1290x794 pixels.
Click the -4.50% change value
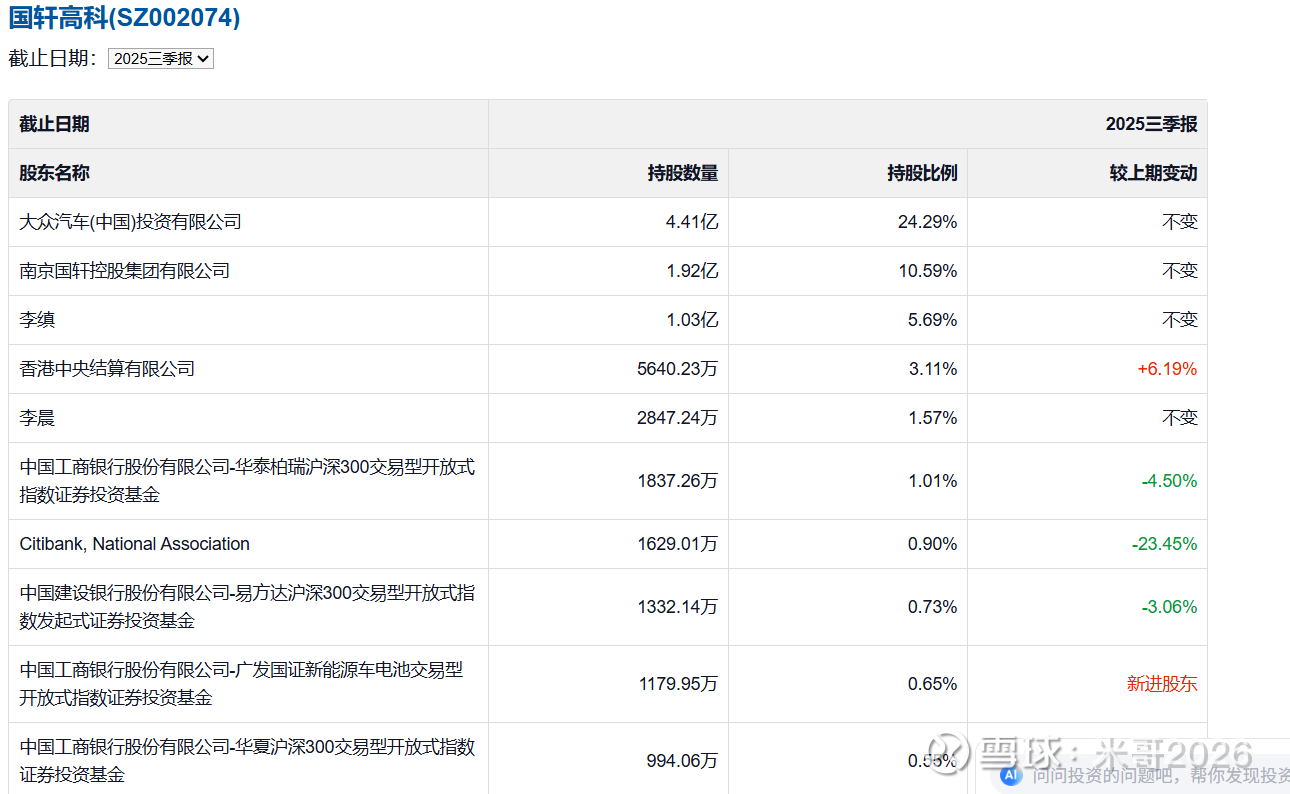coord(1169,481)
